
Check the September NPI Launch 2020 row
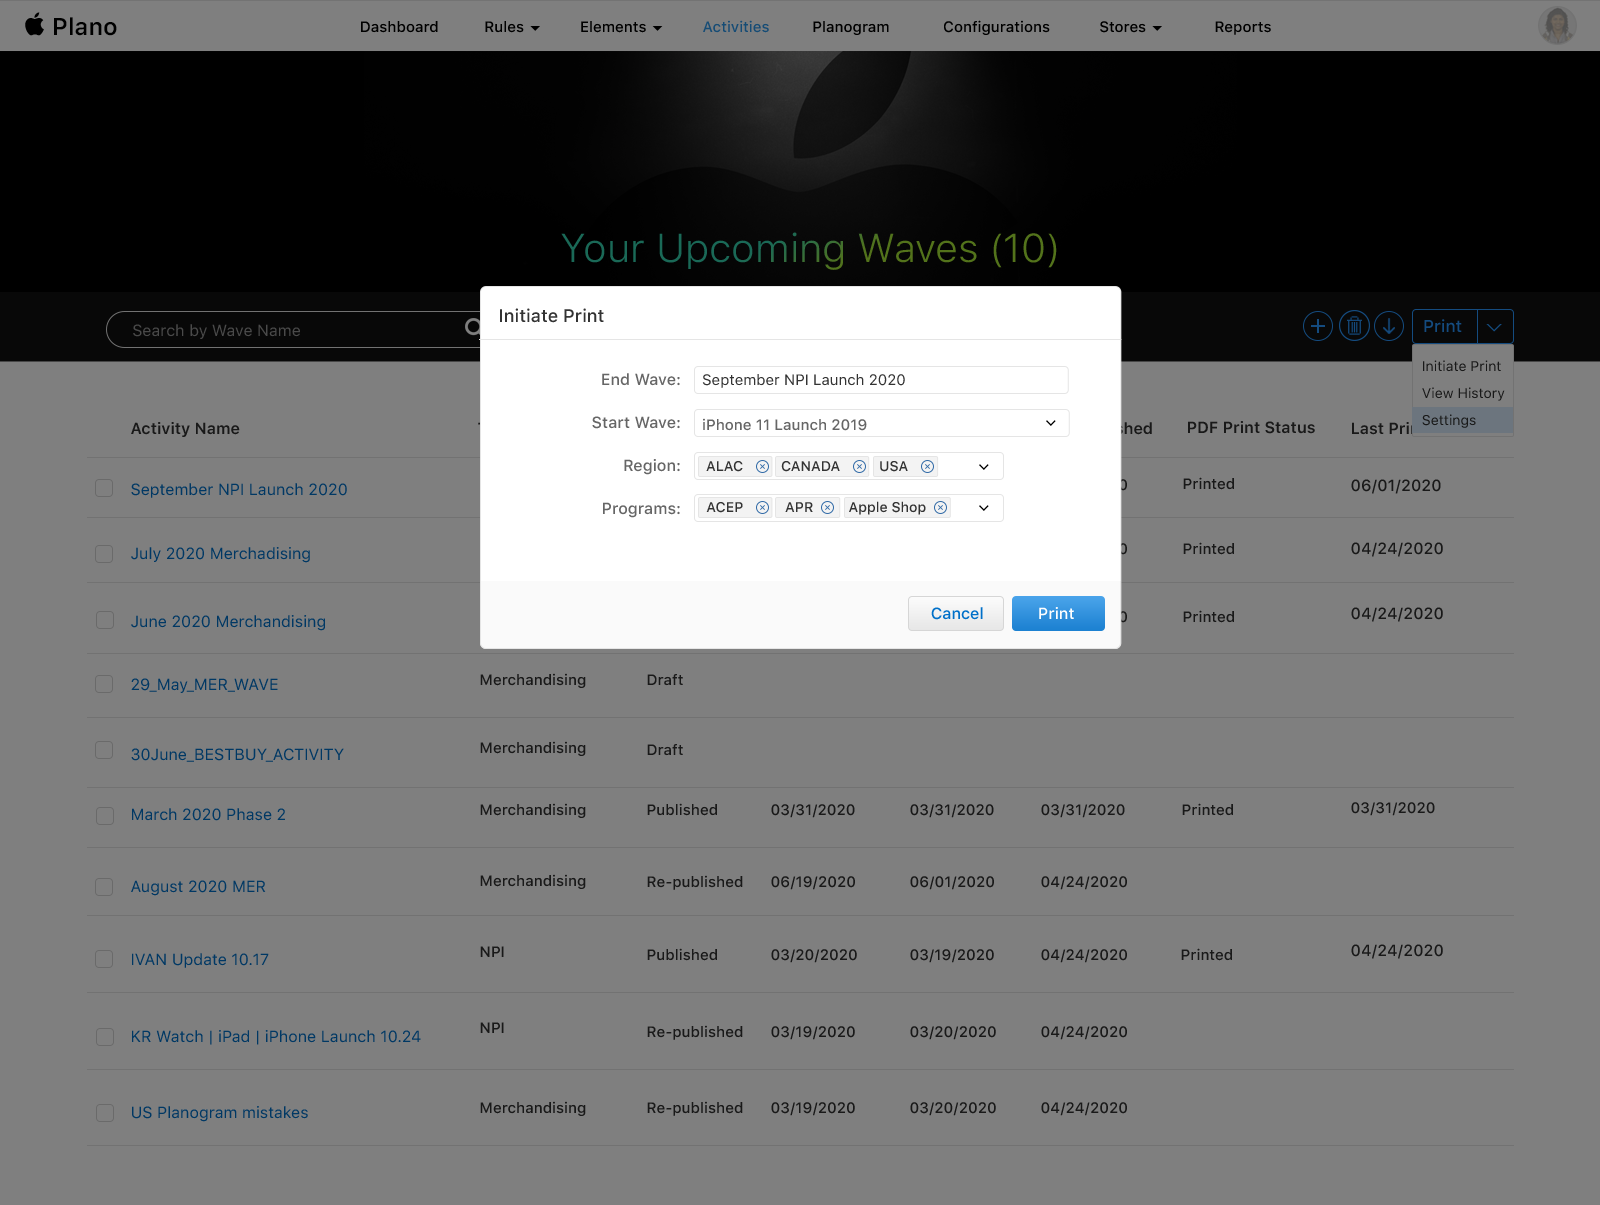[x=104, y=488]
